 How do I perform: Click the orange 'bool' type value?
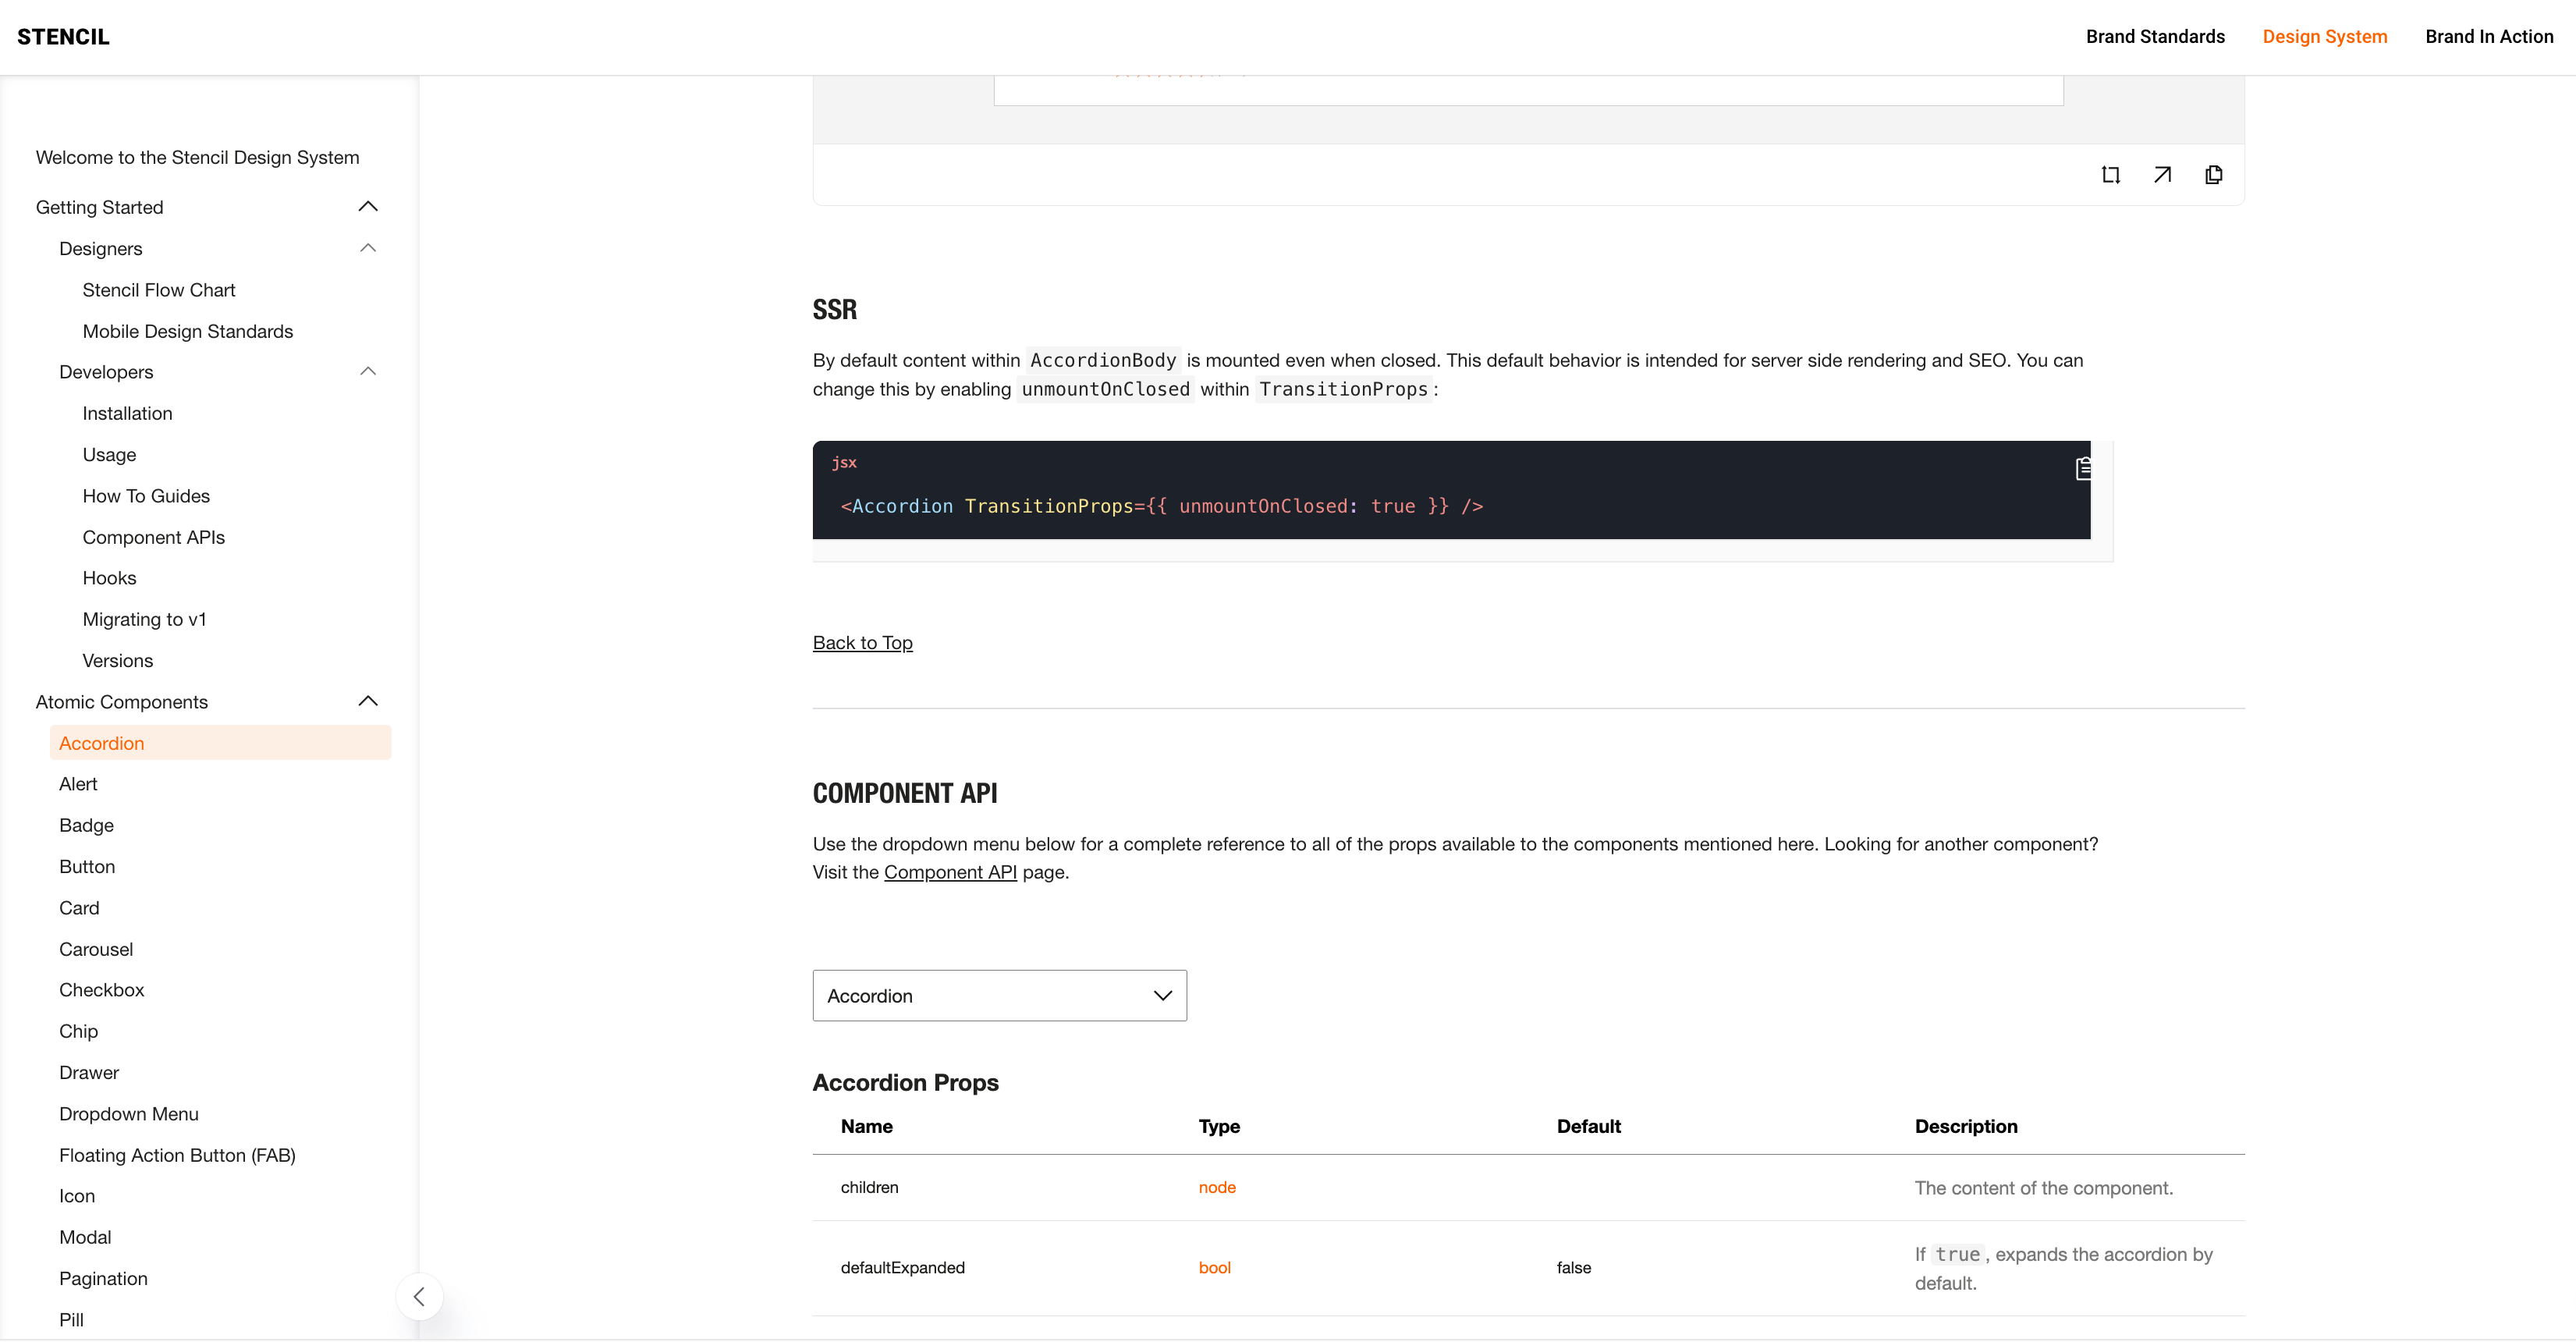[x=1214, y=1268]
